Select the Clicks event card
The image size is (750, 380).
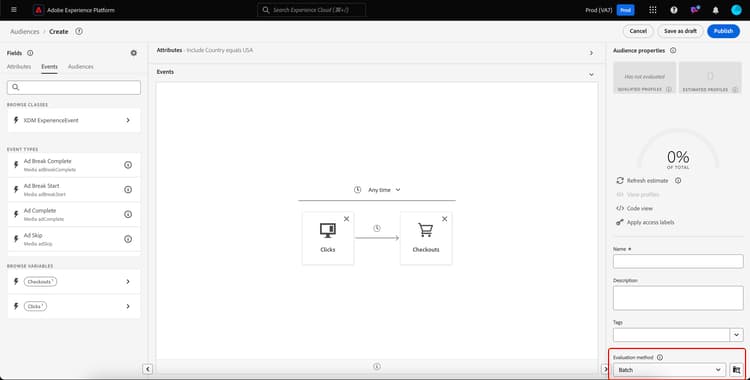click(328, 238)
